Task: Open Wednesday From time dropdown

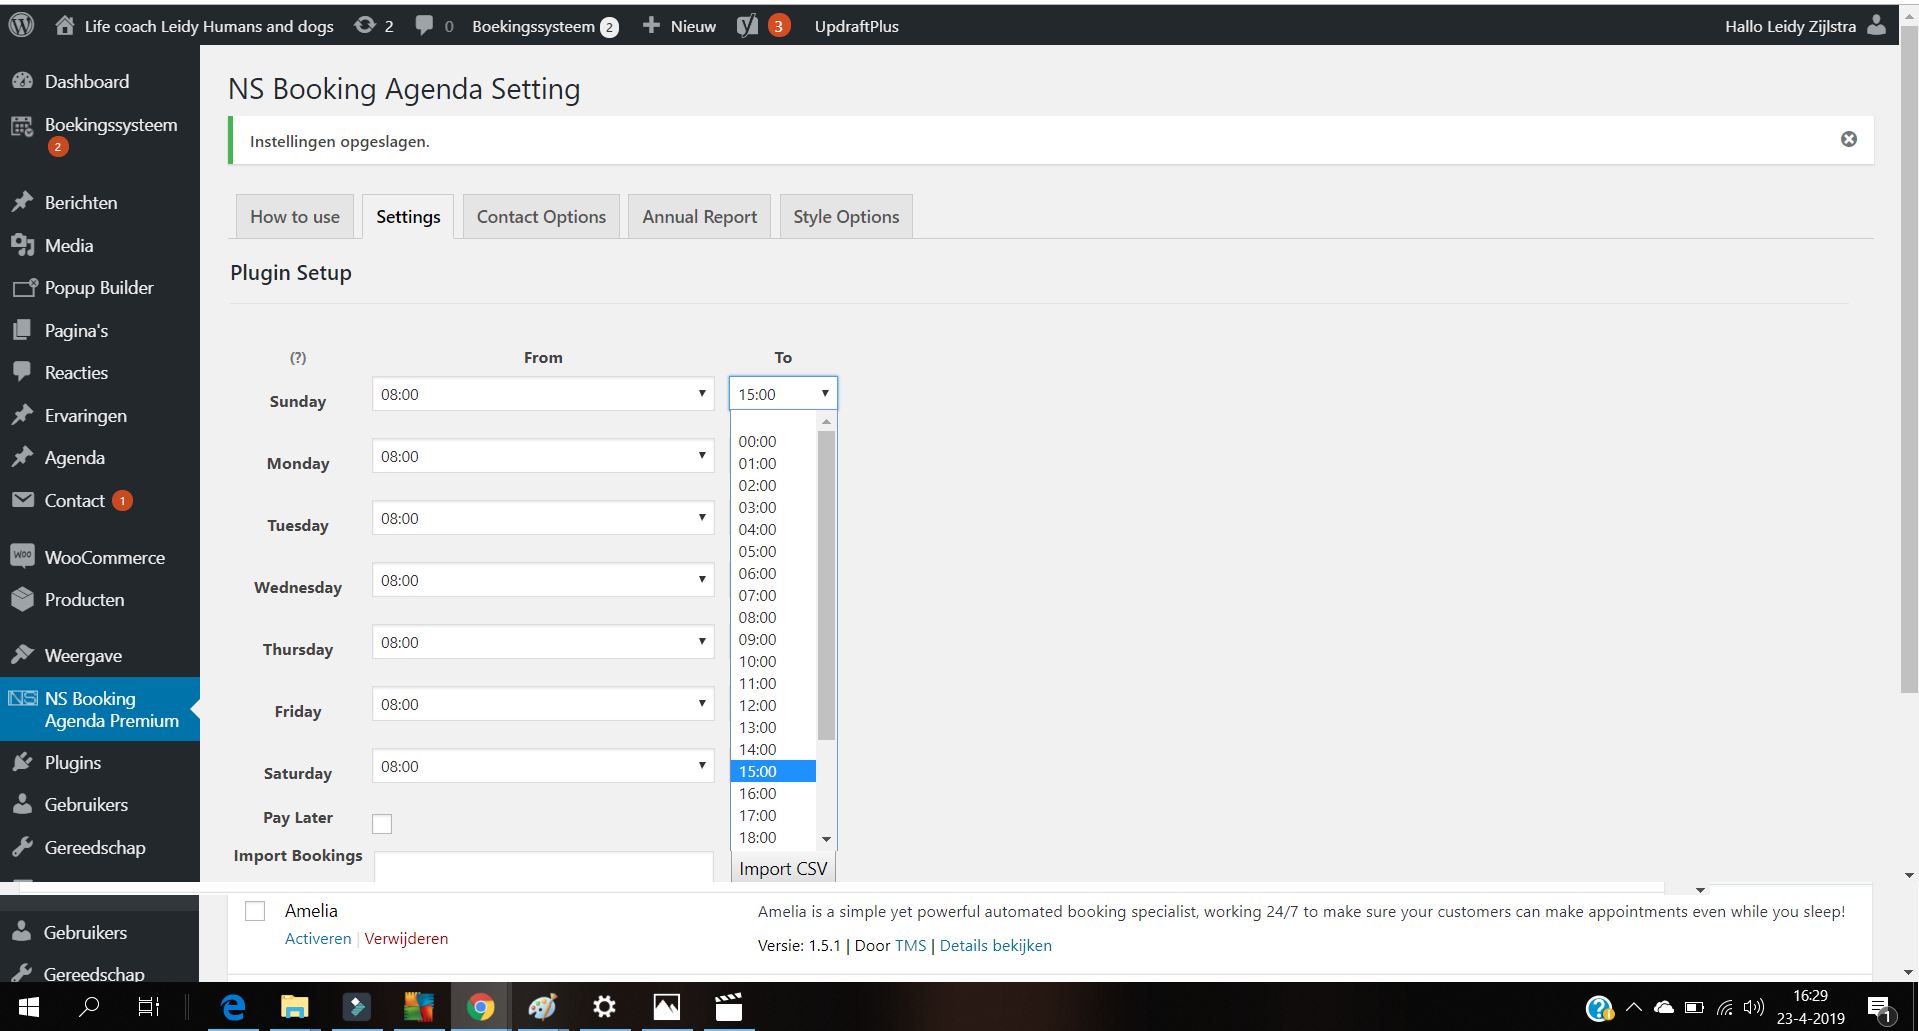Action: click(543, 580)
